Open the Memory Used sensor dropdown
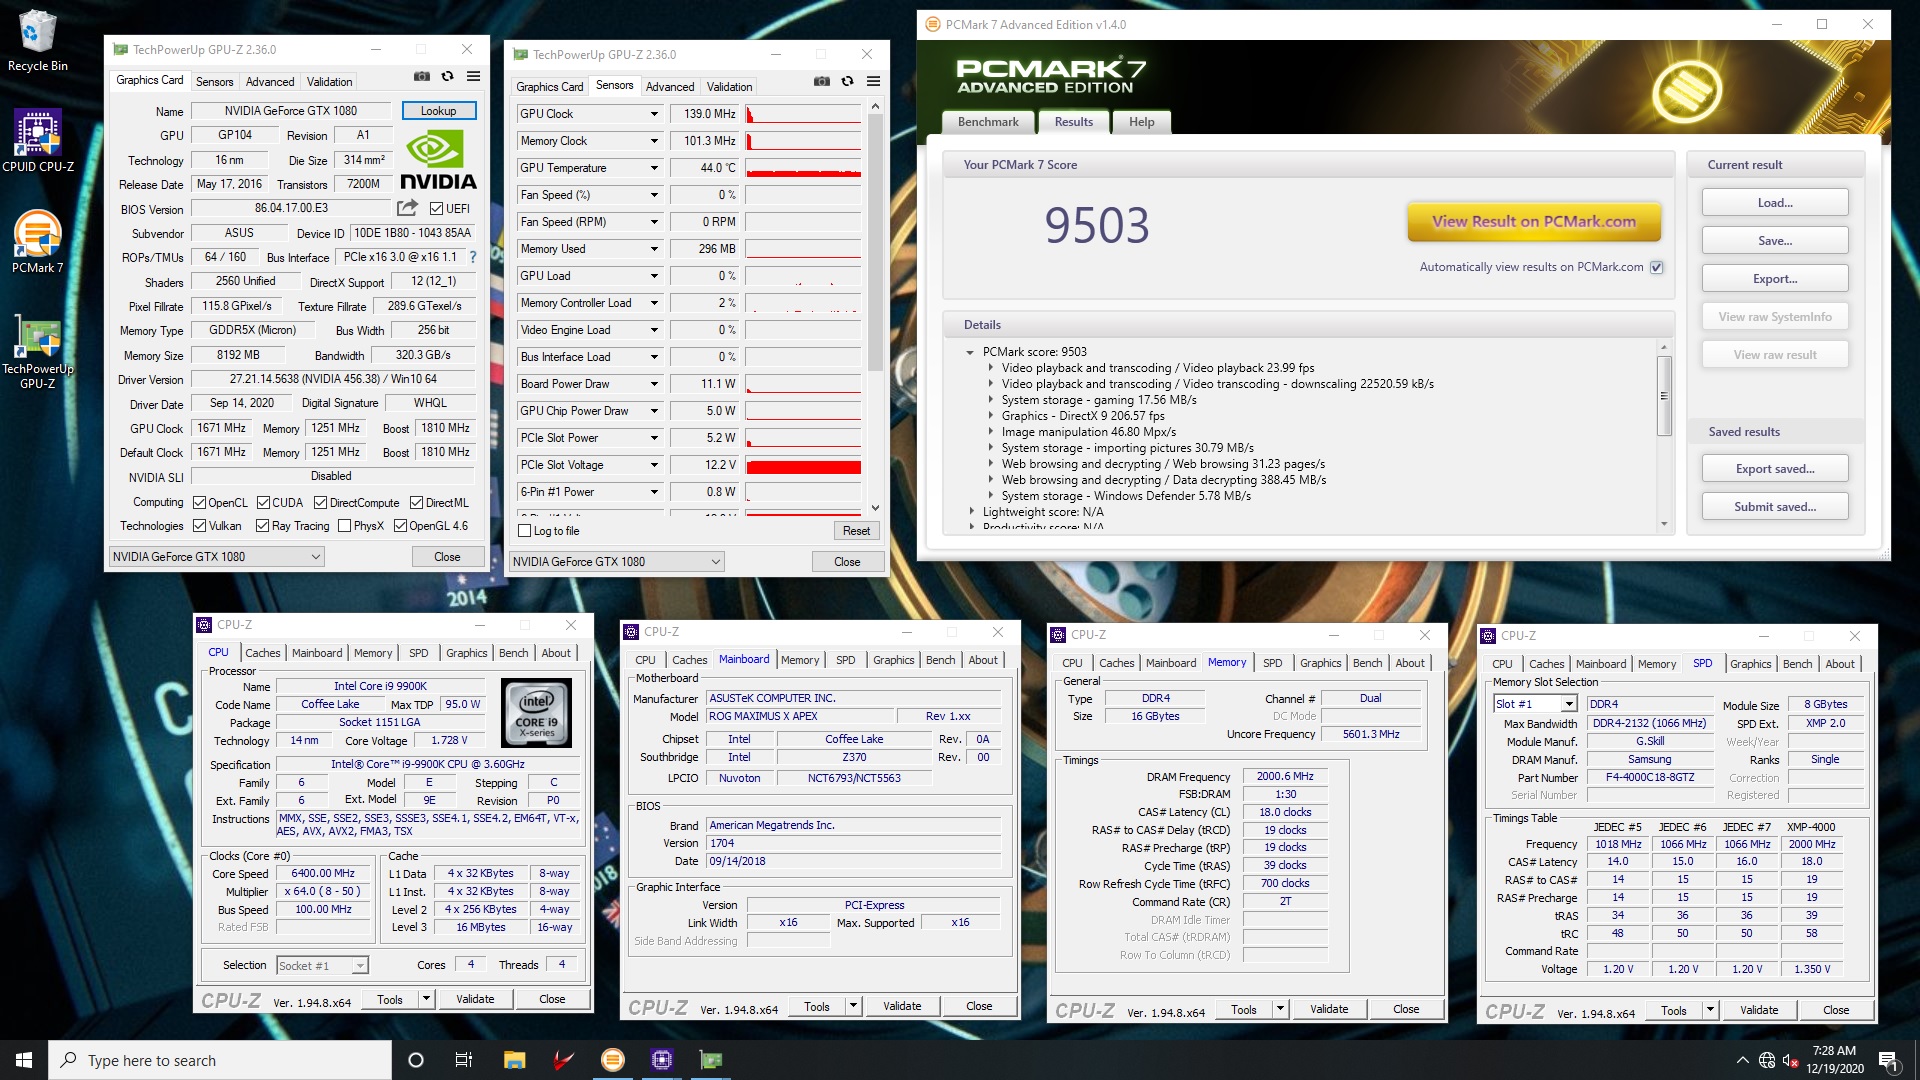 (x=654, y=249)
